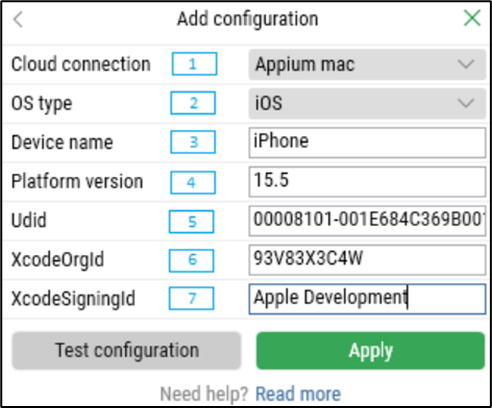
Task: Click the Test configuration button
Action: tap(126, 350)
